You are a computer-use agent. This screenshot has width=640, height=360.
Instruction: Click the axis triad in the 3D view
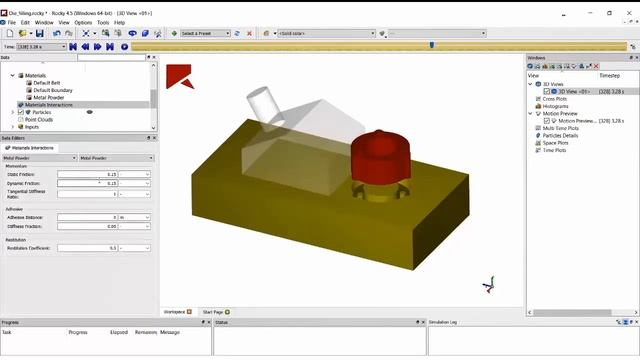pyautogui.click(x=489, y=284)
